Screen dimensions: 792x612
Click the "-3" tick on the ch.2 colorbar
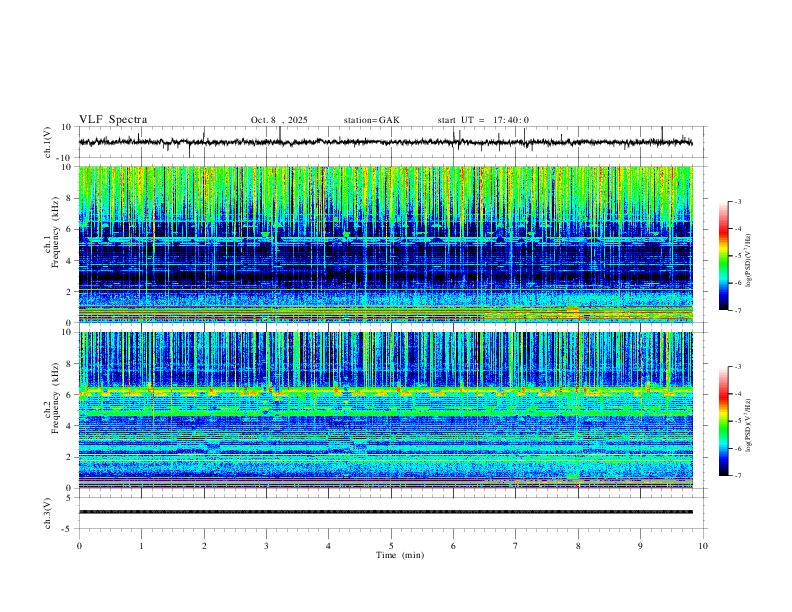click(738, 367)
